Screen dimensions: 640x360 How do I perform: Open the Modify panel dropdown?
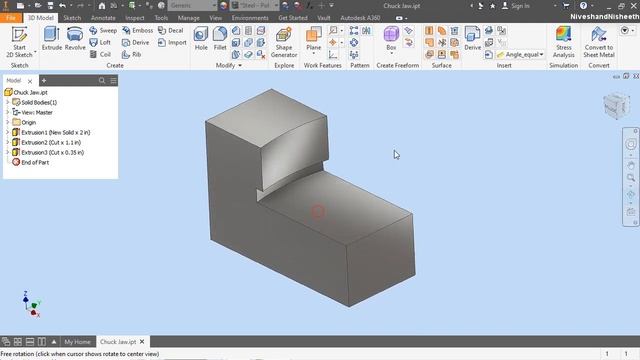click(229, 65)
